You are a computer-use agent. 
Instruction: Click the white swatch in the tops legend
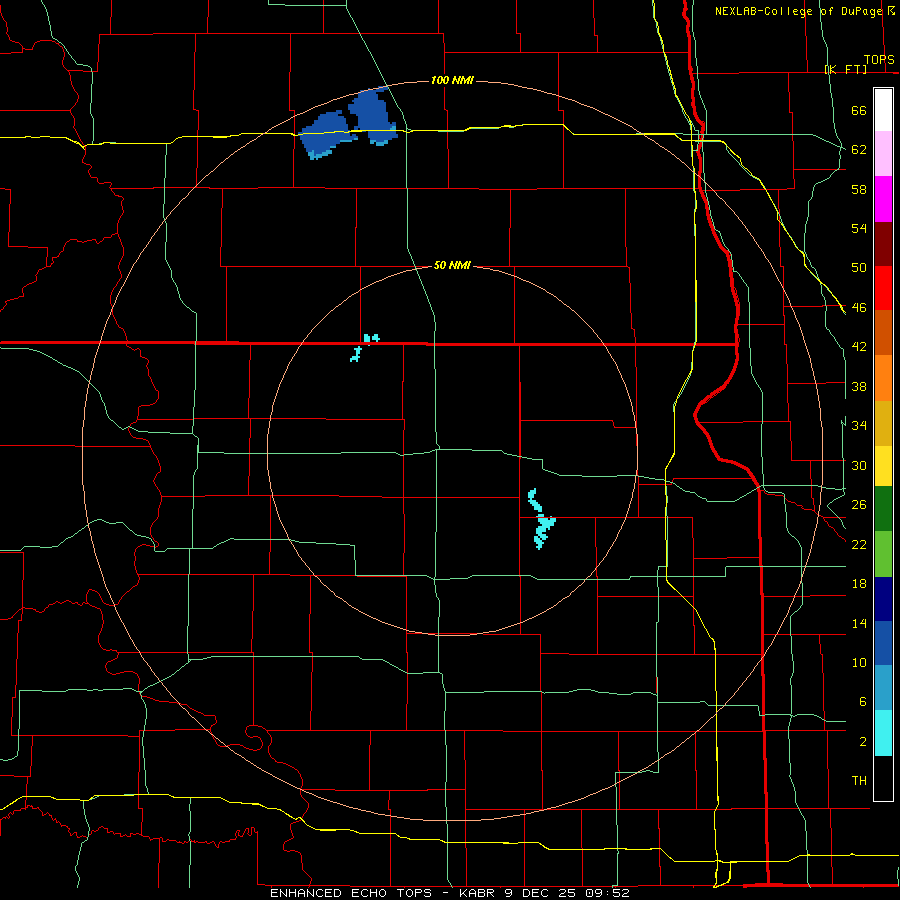coord(883,110)
